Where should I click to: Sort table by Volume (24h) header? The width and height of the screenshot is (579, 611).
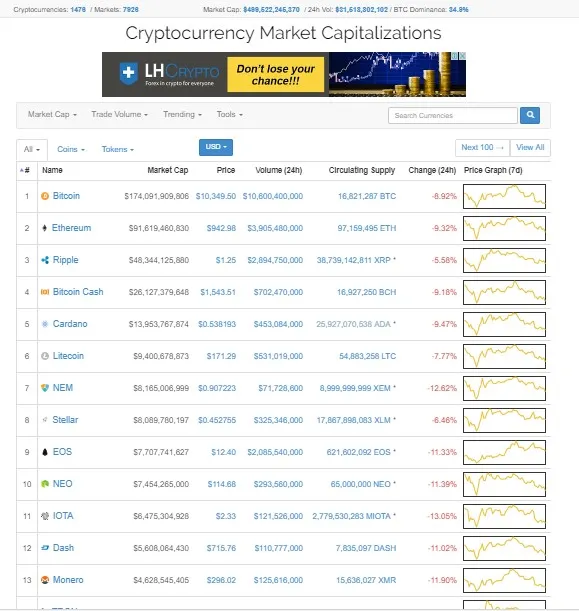(279, 170)
